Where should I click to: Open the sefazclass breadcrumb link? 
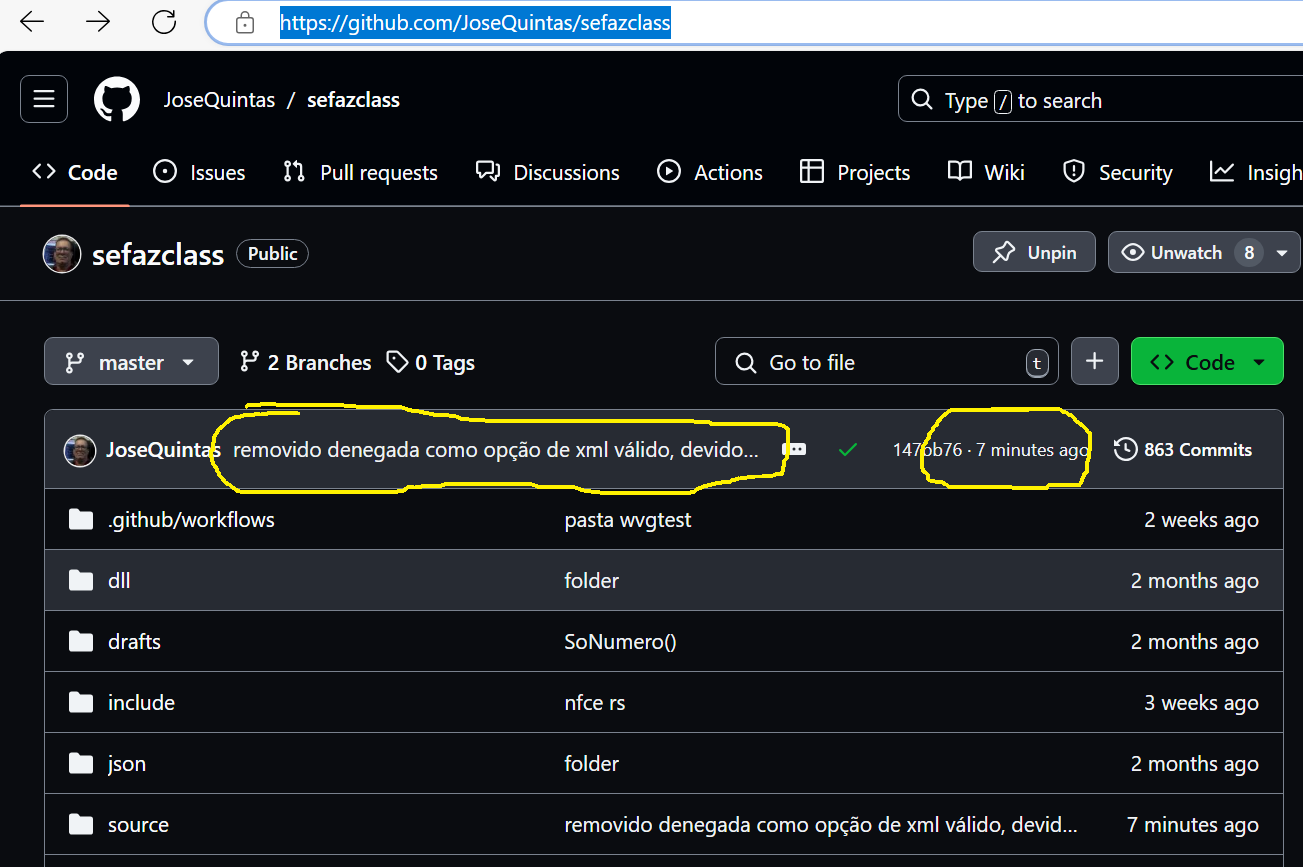click(x=353, y=100)
